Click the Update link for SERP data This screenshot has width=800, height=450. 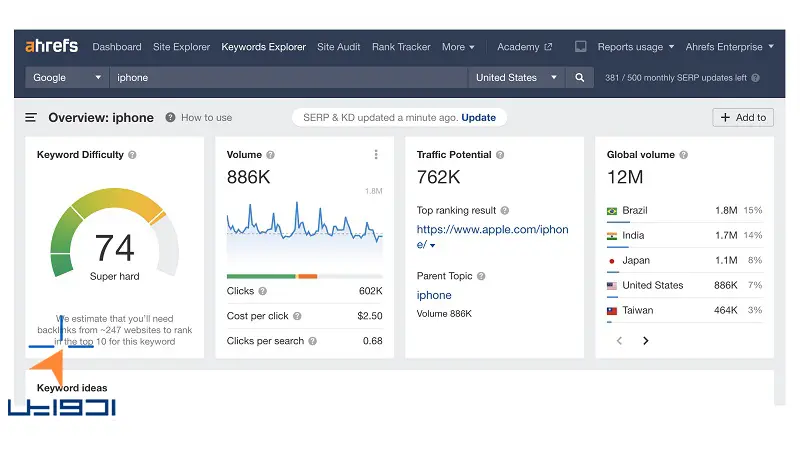coord(478,118)
